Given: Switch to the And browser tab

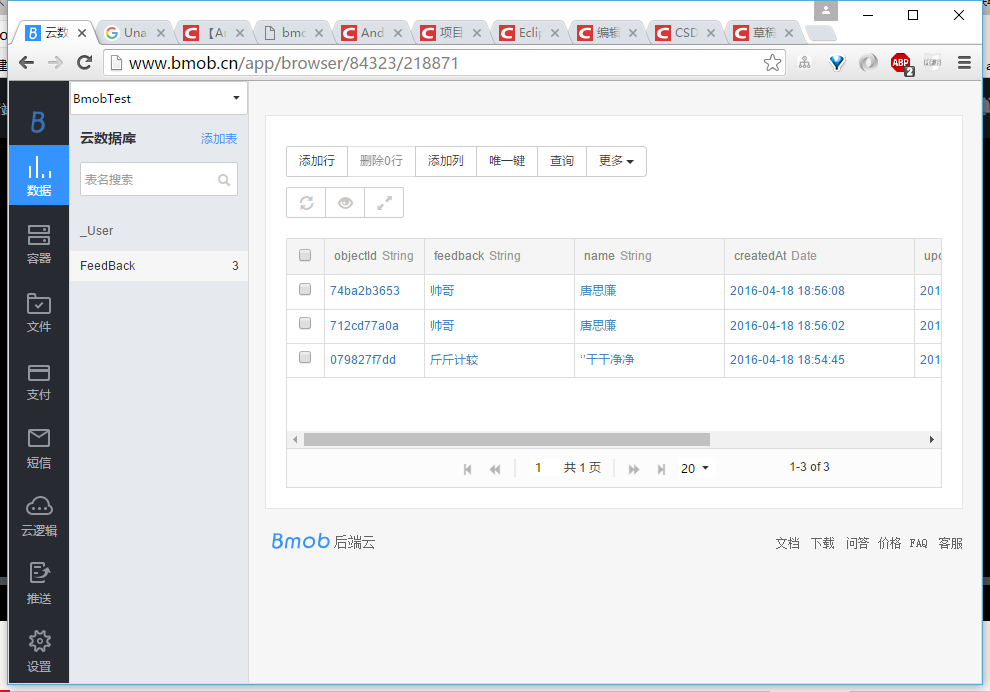Looking at the screenshot, I should click(373, 33).
